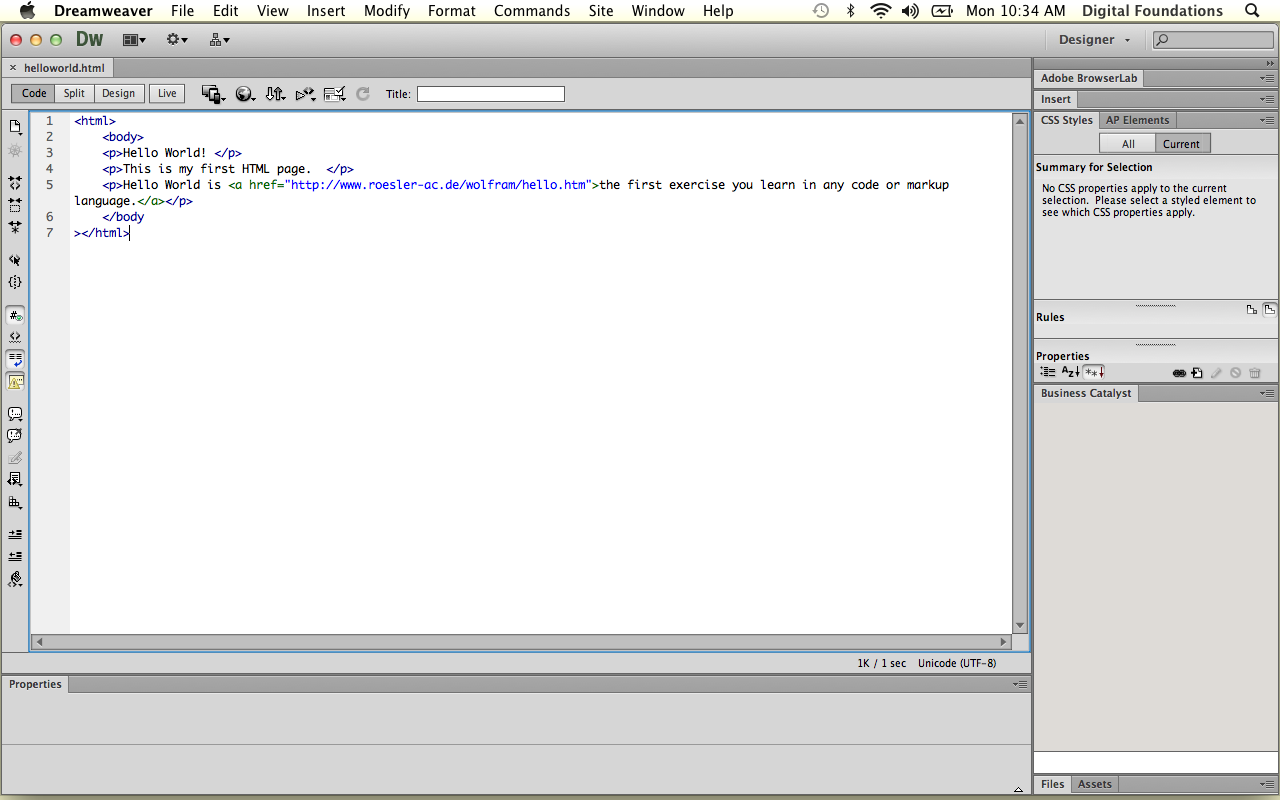
Task: Switch to Split view
Action: click(x=74, y=94)
